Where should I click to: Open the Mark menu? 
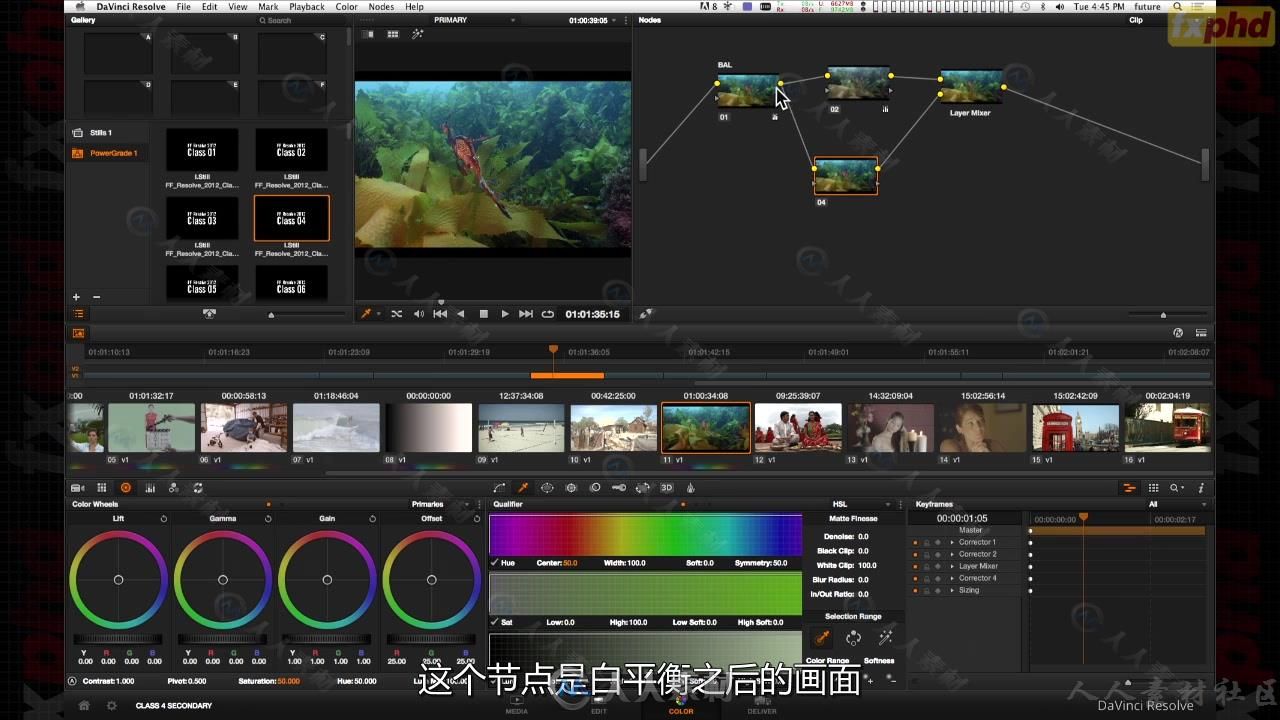click(268, 7)
